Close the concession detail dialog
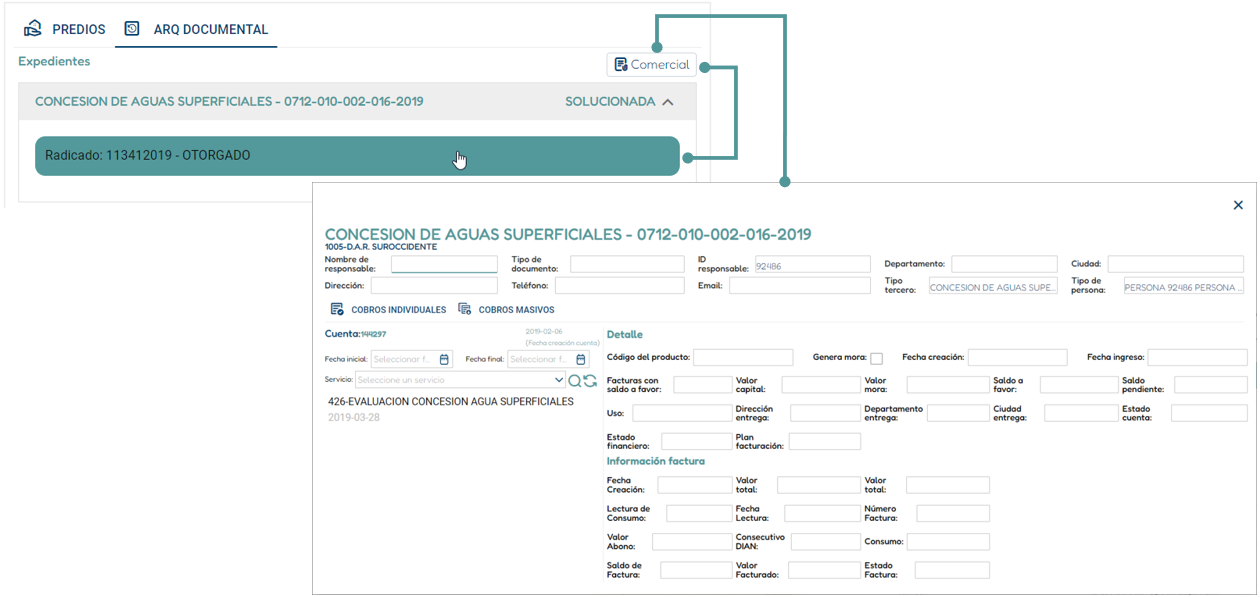This screenshot has width=1260, height=597. [x=1238, y=205]
